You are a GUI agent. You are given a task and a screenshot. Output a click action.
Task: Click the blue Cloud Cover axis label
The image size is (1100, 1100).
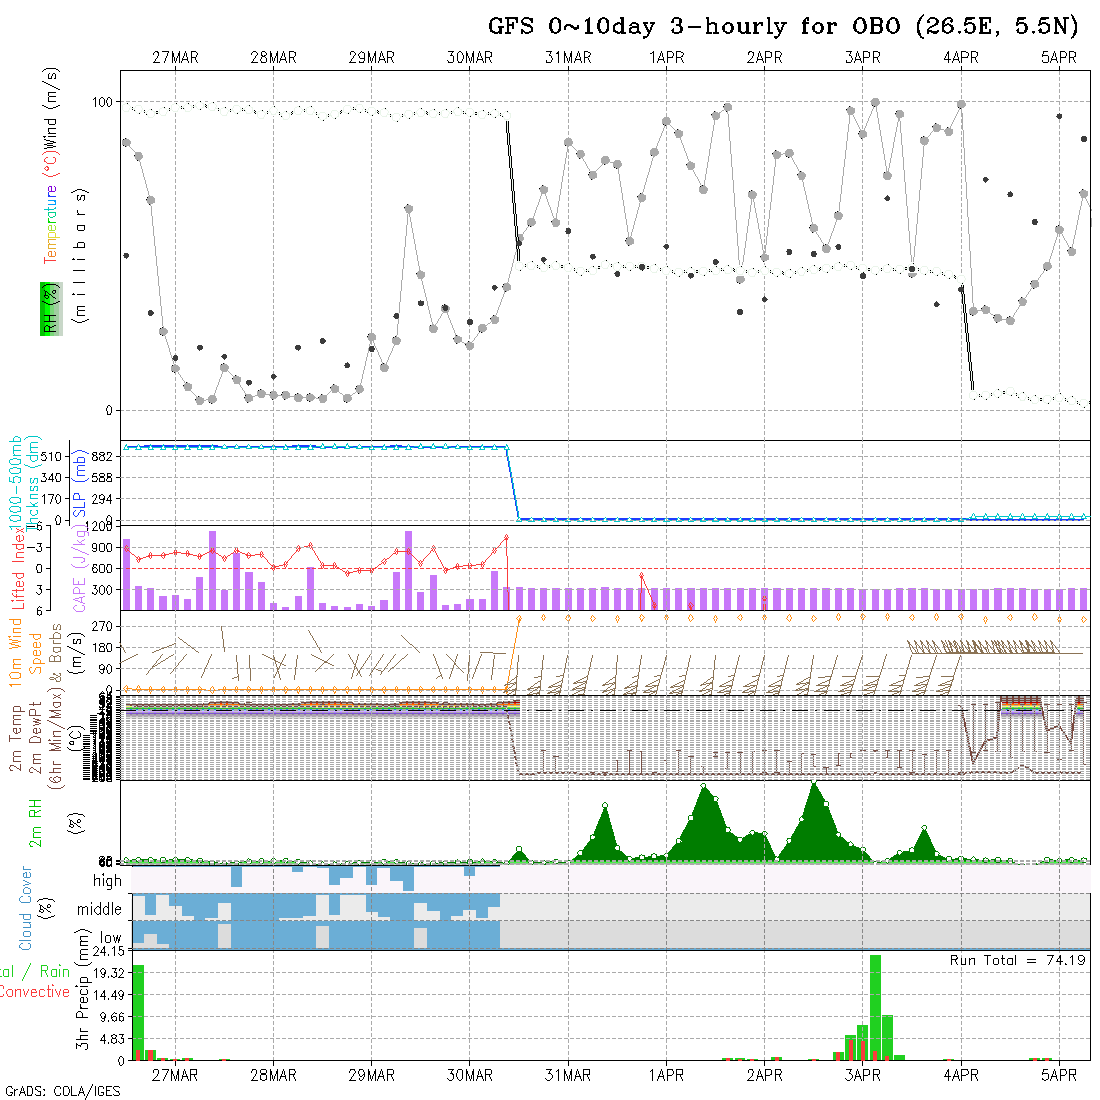(x=26, y=908)
